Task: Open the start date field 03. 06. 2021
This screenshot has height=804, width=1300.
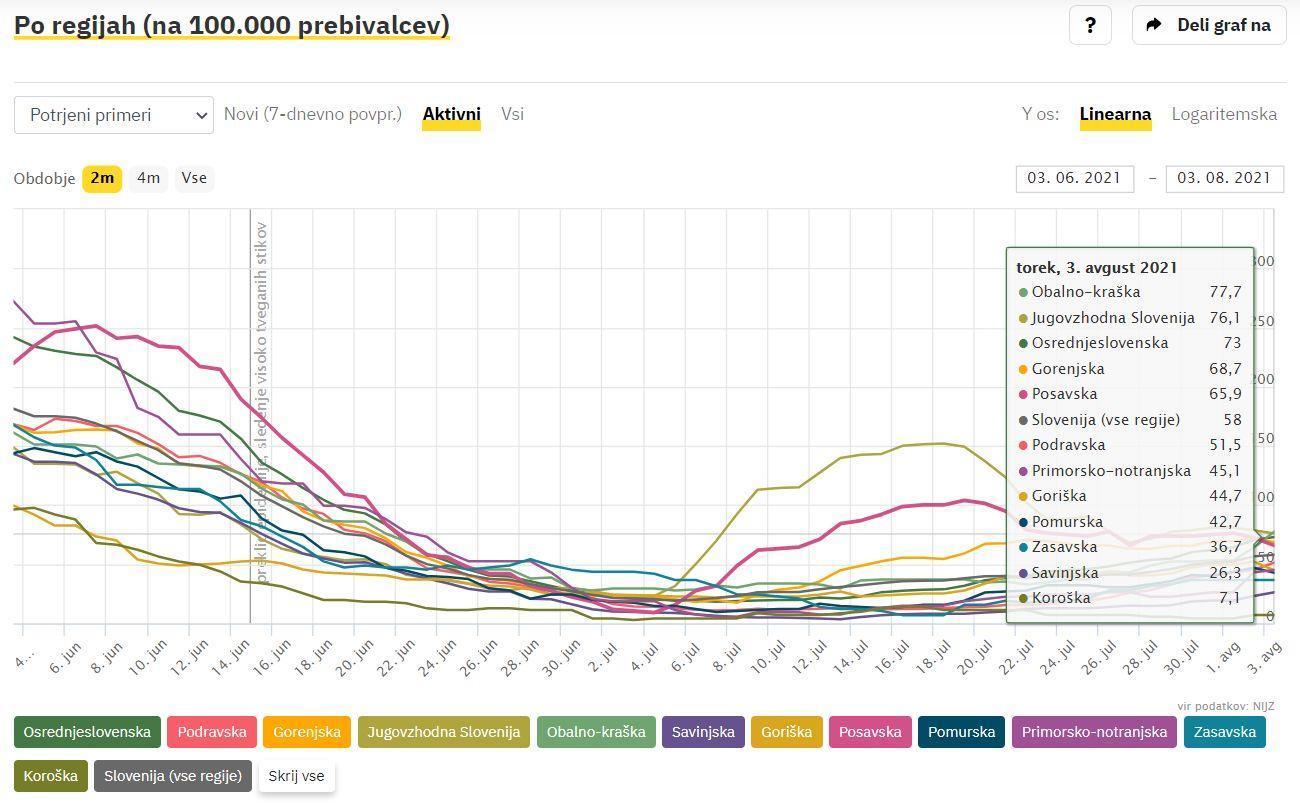Action: [1074, 178]
